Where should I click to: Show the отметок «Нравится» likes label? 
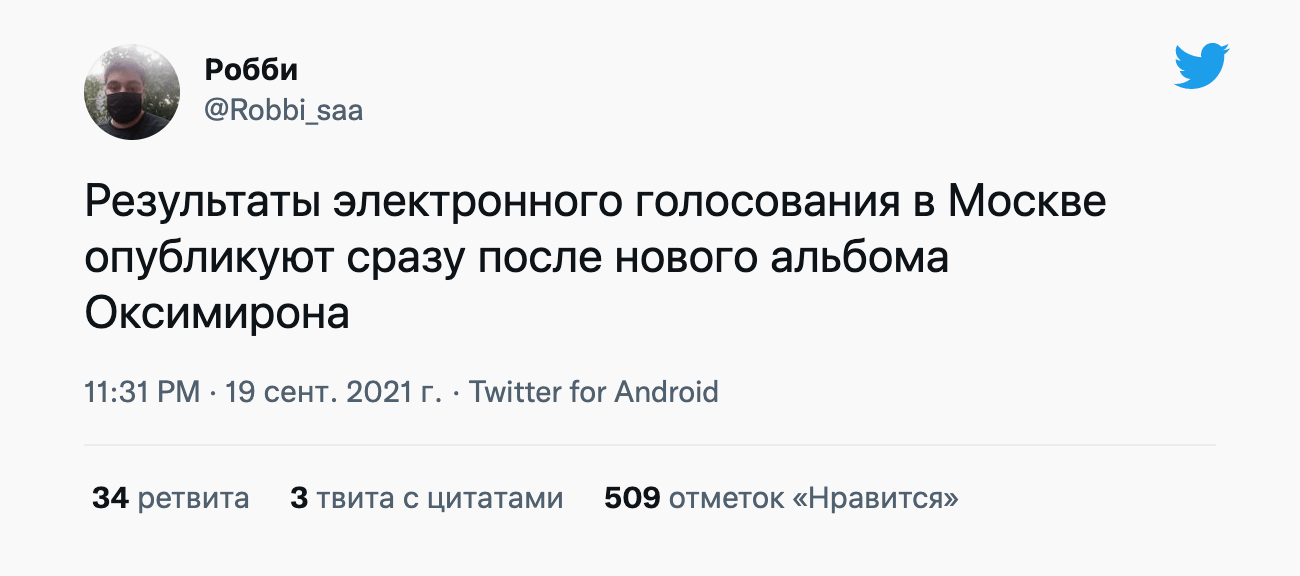[813, 498]
